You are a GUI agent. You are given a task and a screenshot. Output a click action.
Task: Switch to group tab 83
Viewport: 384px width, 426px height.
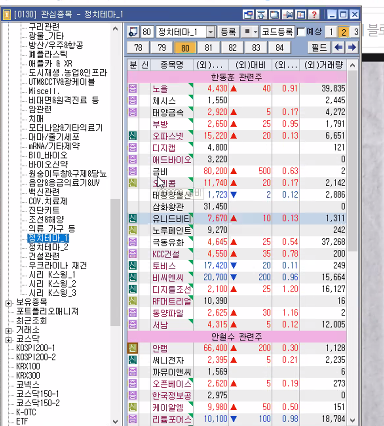(256, 48)
